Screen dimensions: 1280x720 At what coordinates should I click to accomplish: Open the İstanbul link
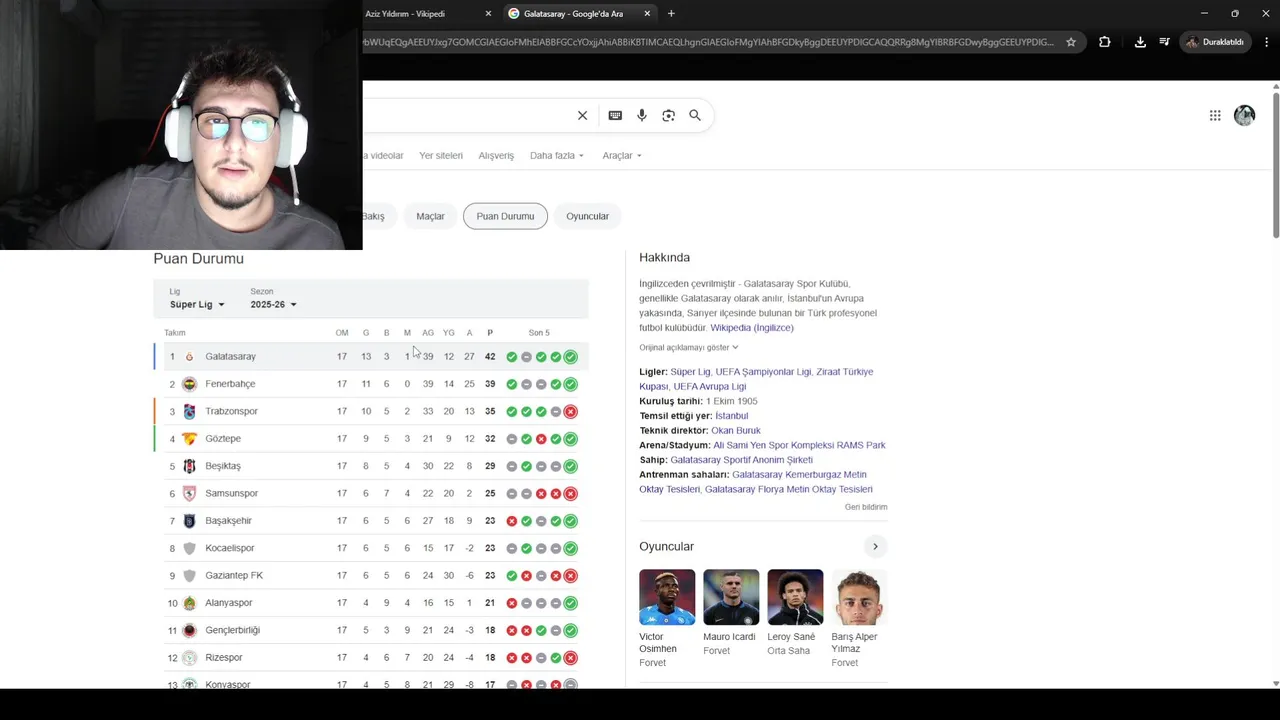point(731,416)
